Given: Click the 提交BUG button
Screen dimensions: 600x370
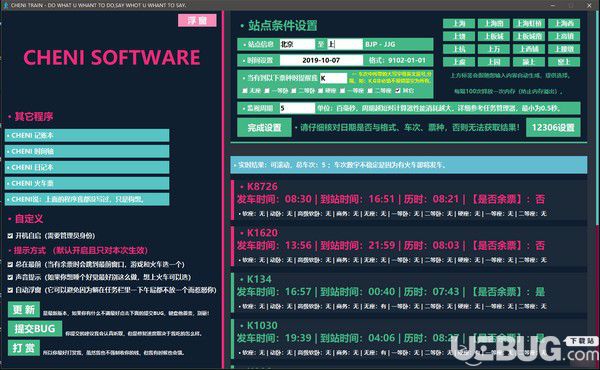Looking at the screenshot, I should coord(35,329).
